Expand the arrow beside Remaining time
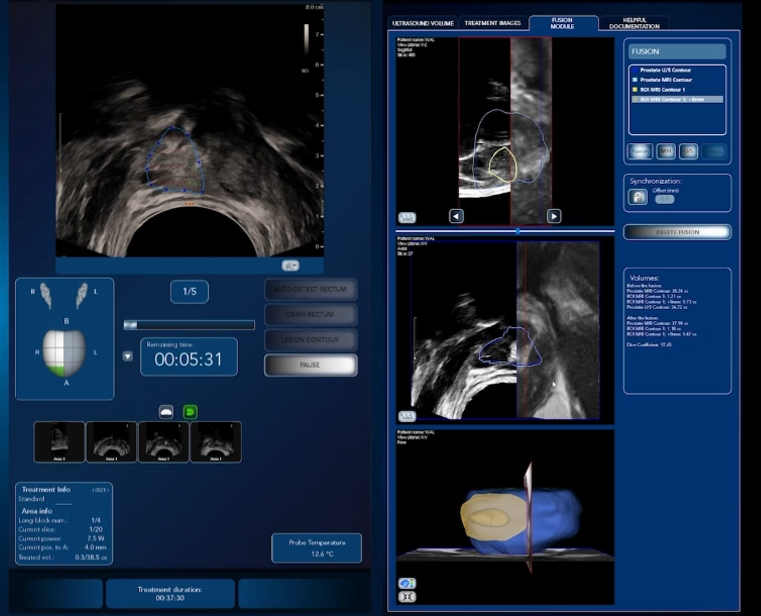This screenshot has height=616, width=761. coord(127,355)
